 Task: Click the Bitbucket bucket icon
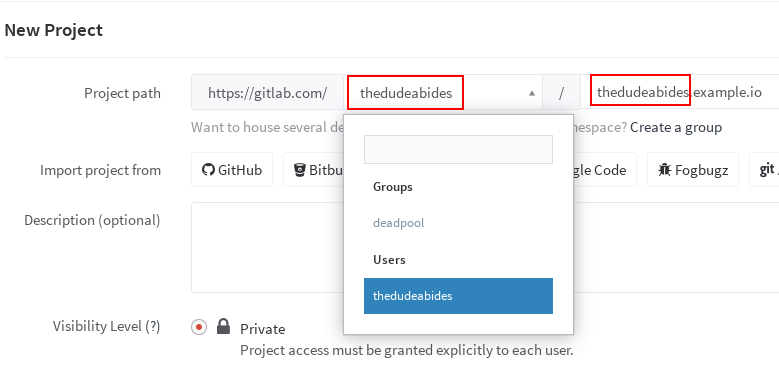299,170
